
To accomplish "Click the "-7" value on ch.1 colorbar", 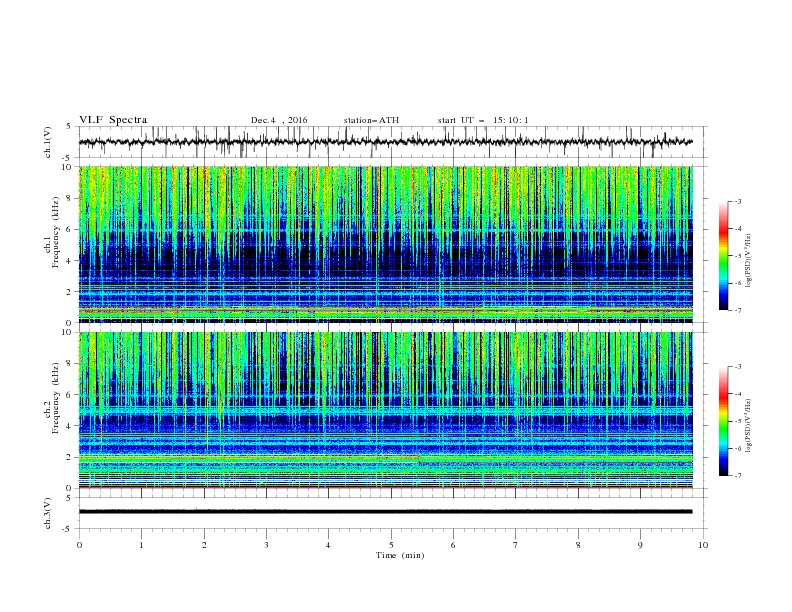I will 738,311.
